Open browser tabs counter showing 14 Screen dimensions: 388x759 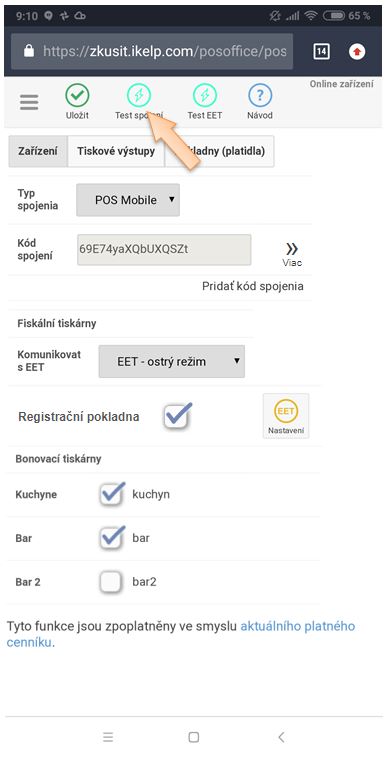pos(321,51)
